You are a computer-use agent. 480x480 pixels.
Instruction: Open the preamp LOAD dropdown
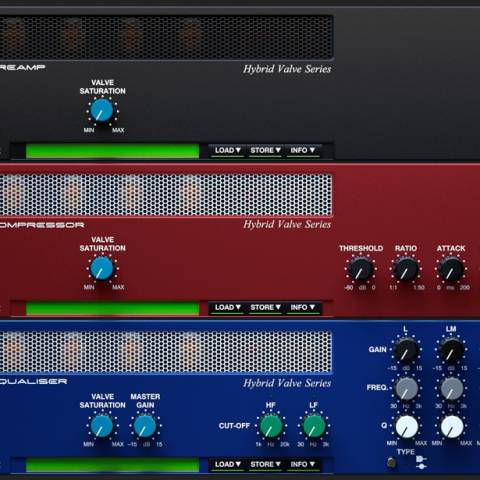click(x=227, y=150)
